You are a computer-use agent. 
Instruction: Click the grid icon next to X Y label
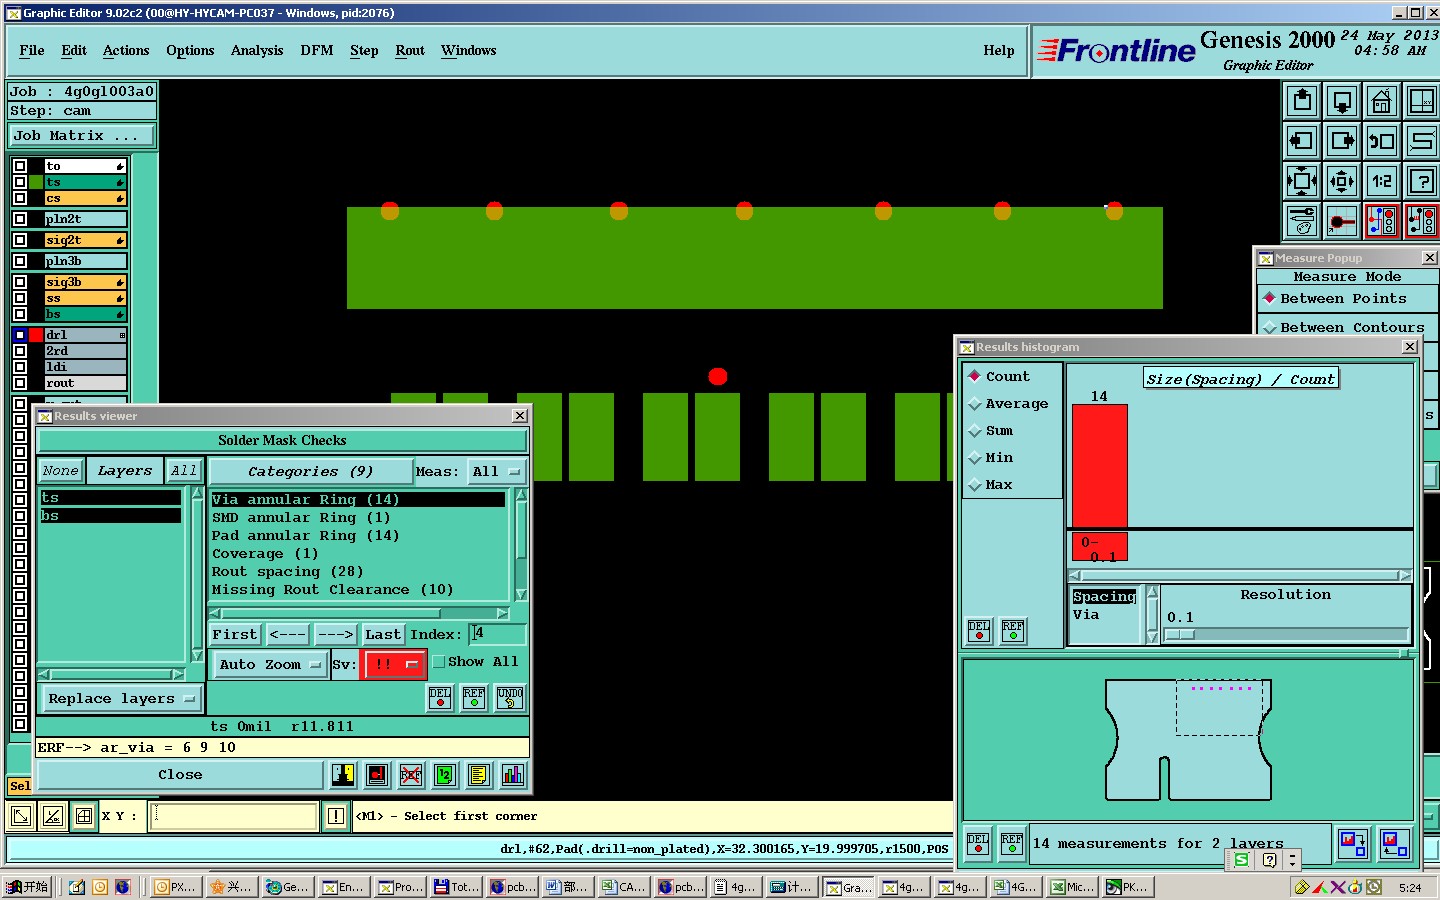coord(84,816)
